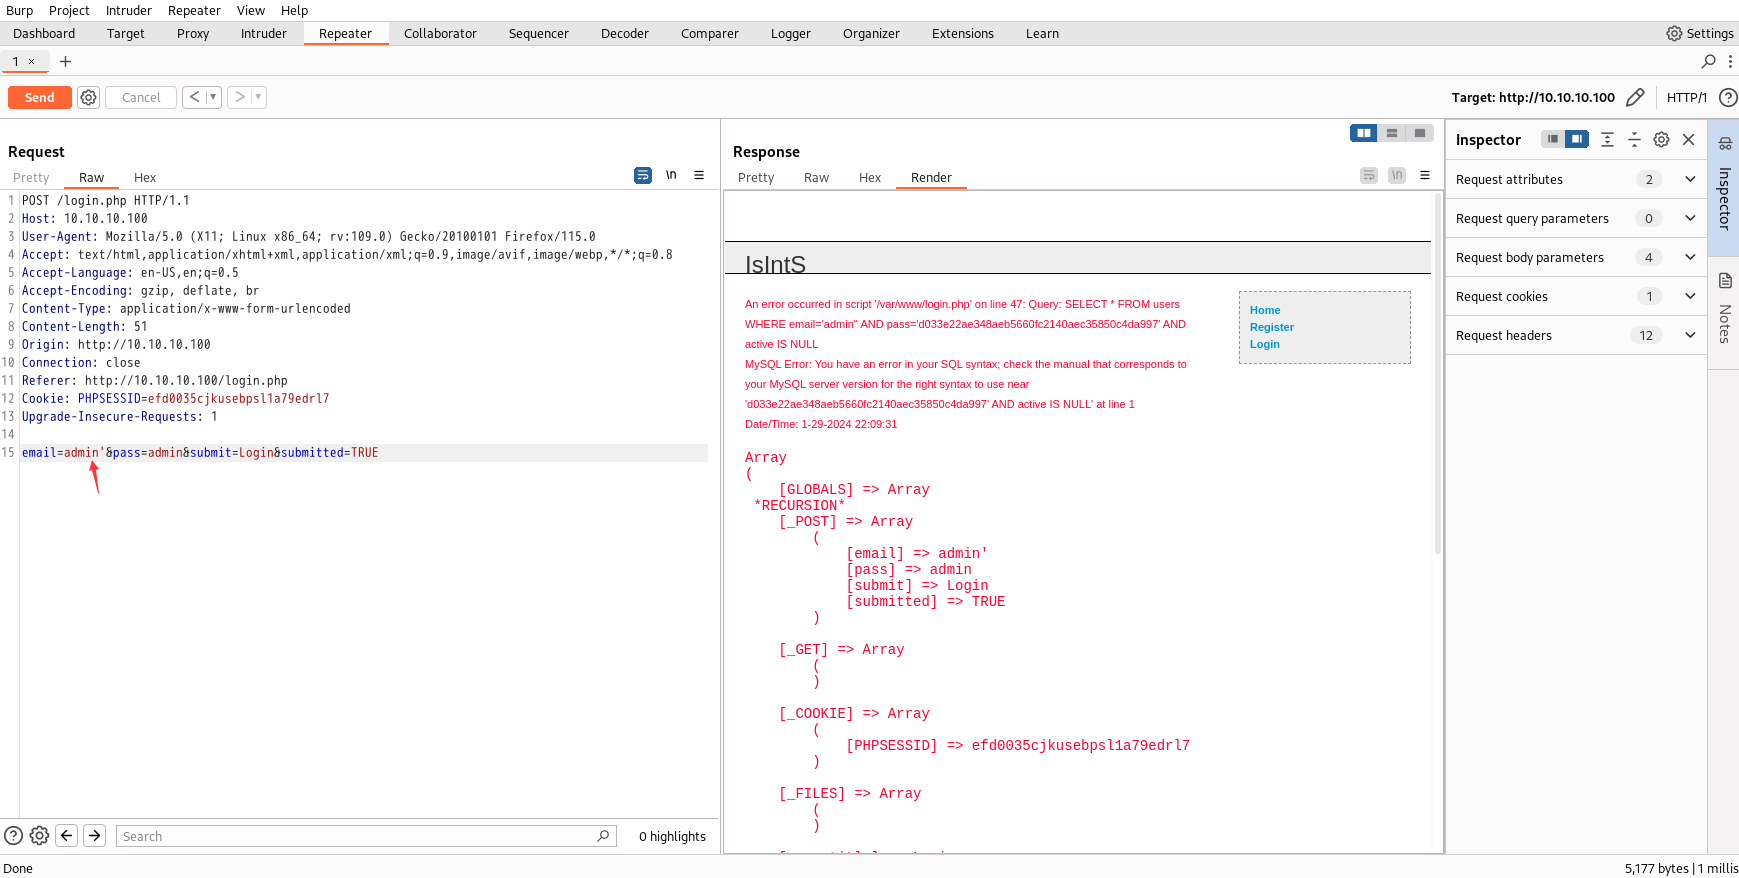The height and width of the screenshot is (878, 1739).
Task: Select Pretty view in Request pane
Action: (31, 177)
